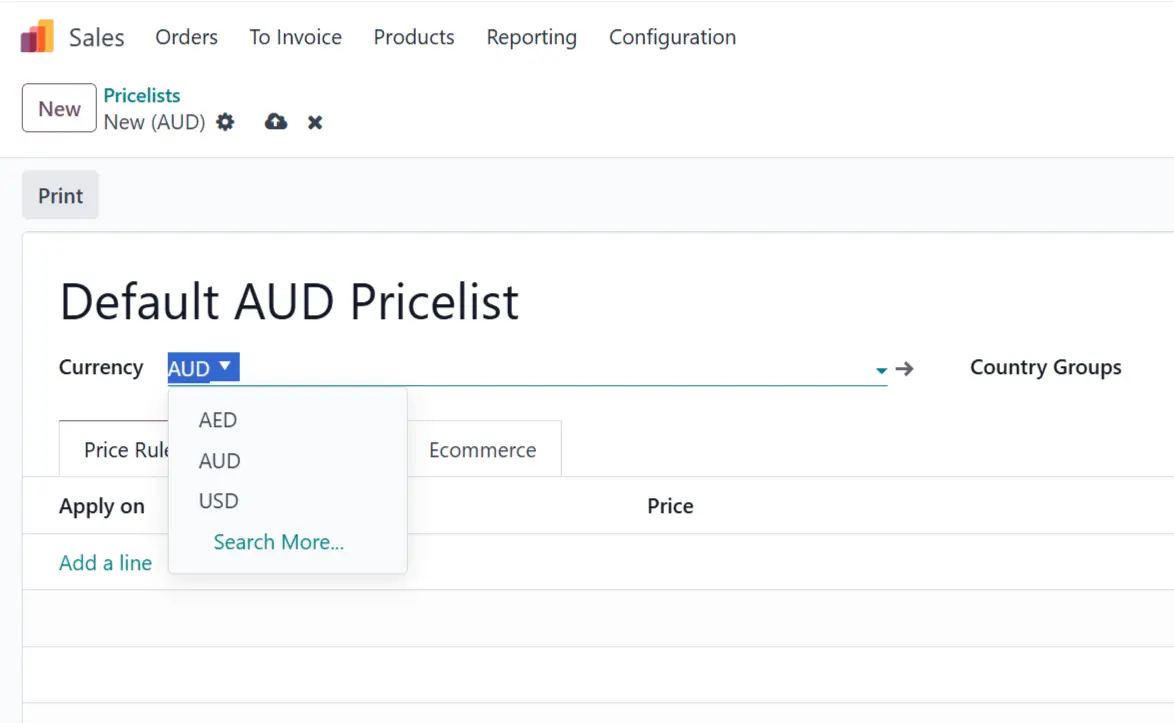Open the Configuration menu

(x=672, y=37)
